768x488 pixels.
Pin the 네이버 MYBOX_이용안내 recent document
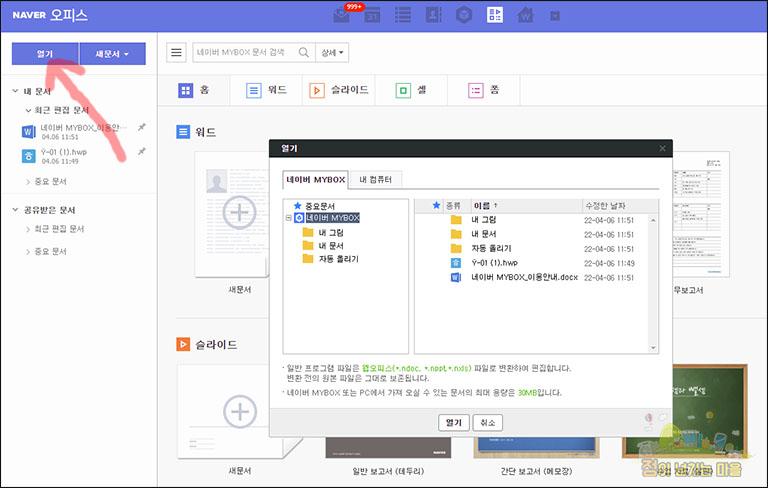pos(142,127)
